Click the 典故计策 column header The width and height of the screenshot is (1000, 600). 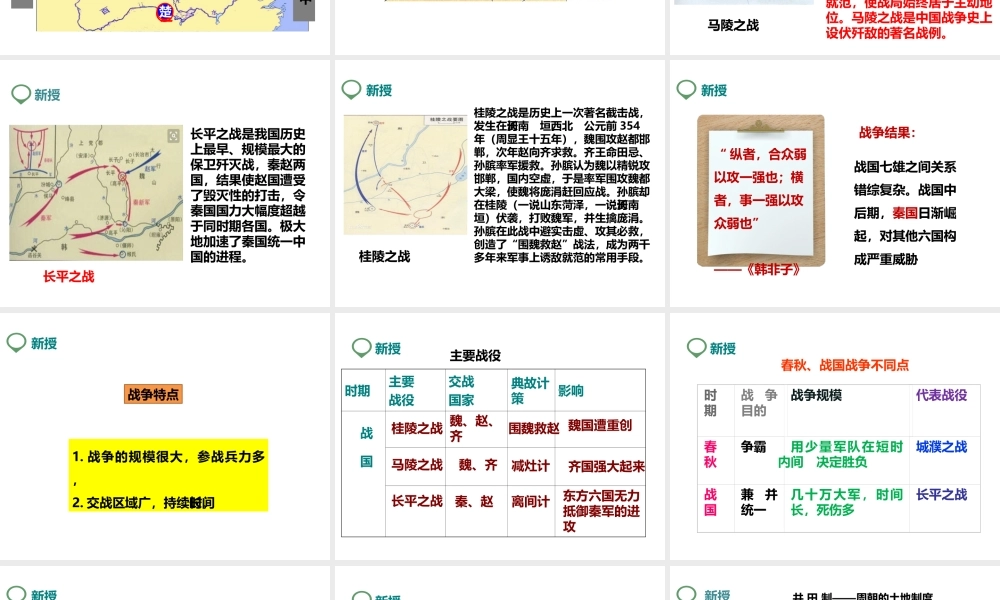[529, 391]
